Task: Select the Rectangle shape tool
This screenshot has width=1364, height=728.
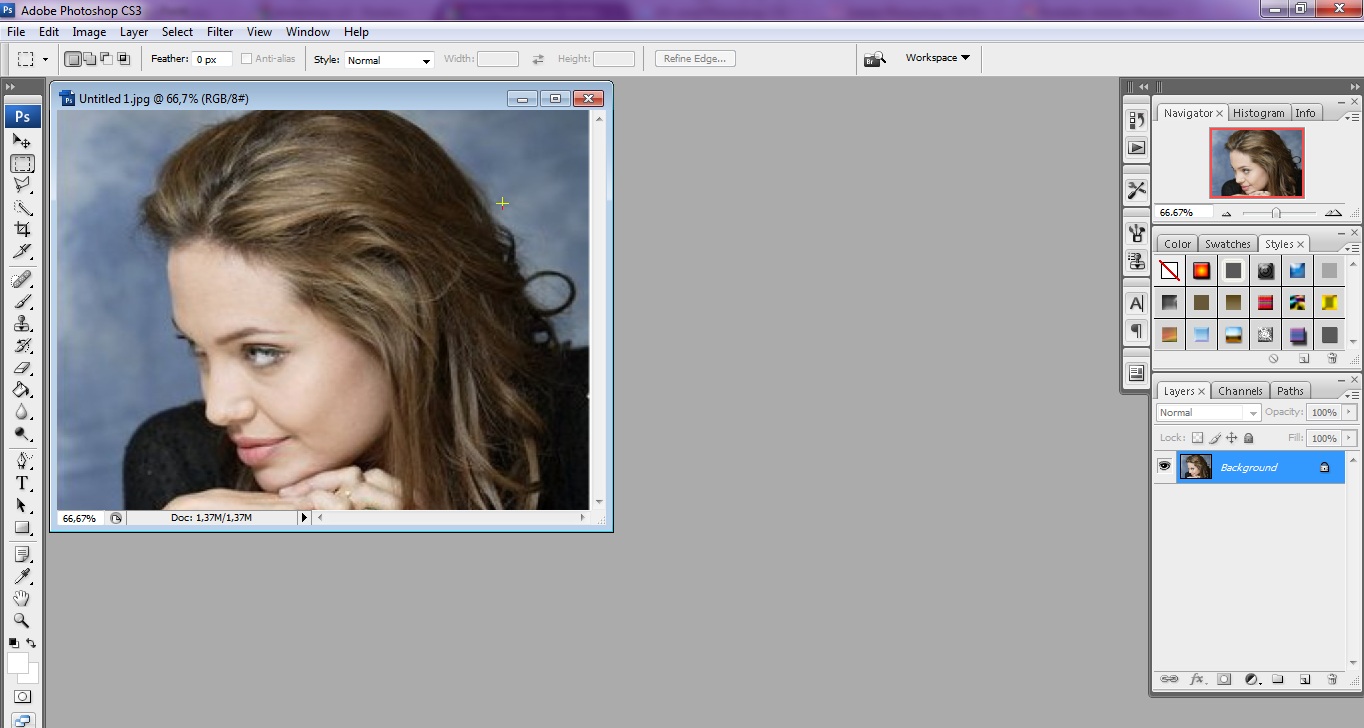Action: click(22, 527)
